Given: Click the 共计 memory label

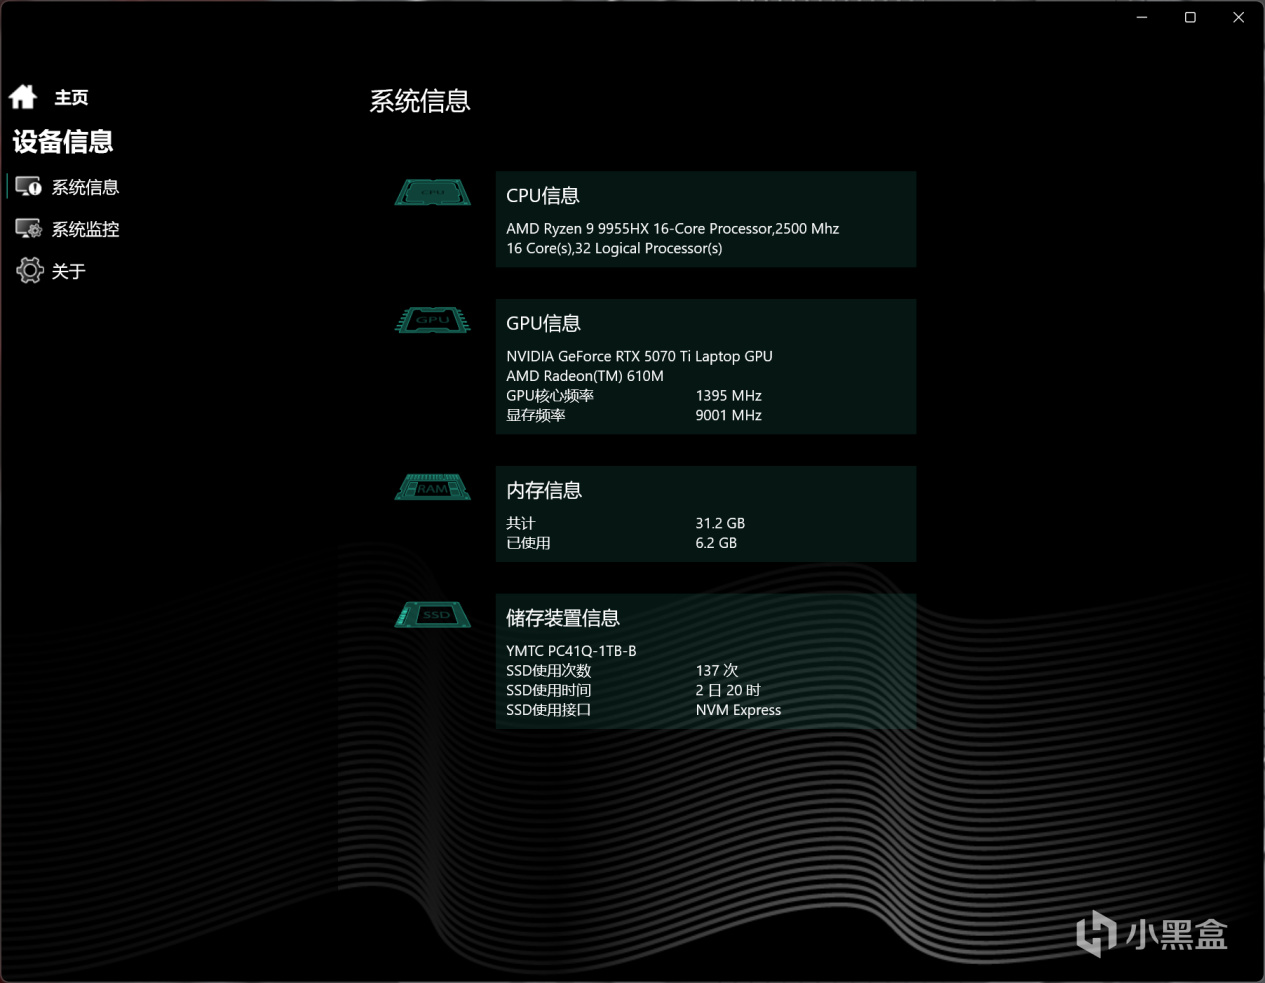Looking at the screenshot, I should (x=521, y=524).
